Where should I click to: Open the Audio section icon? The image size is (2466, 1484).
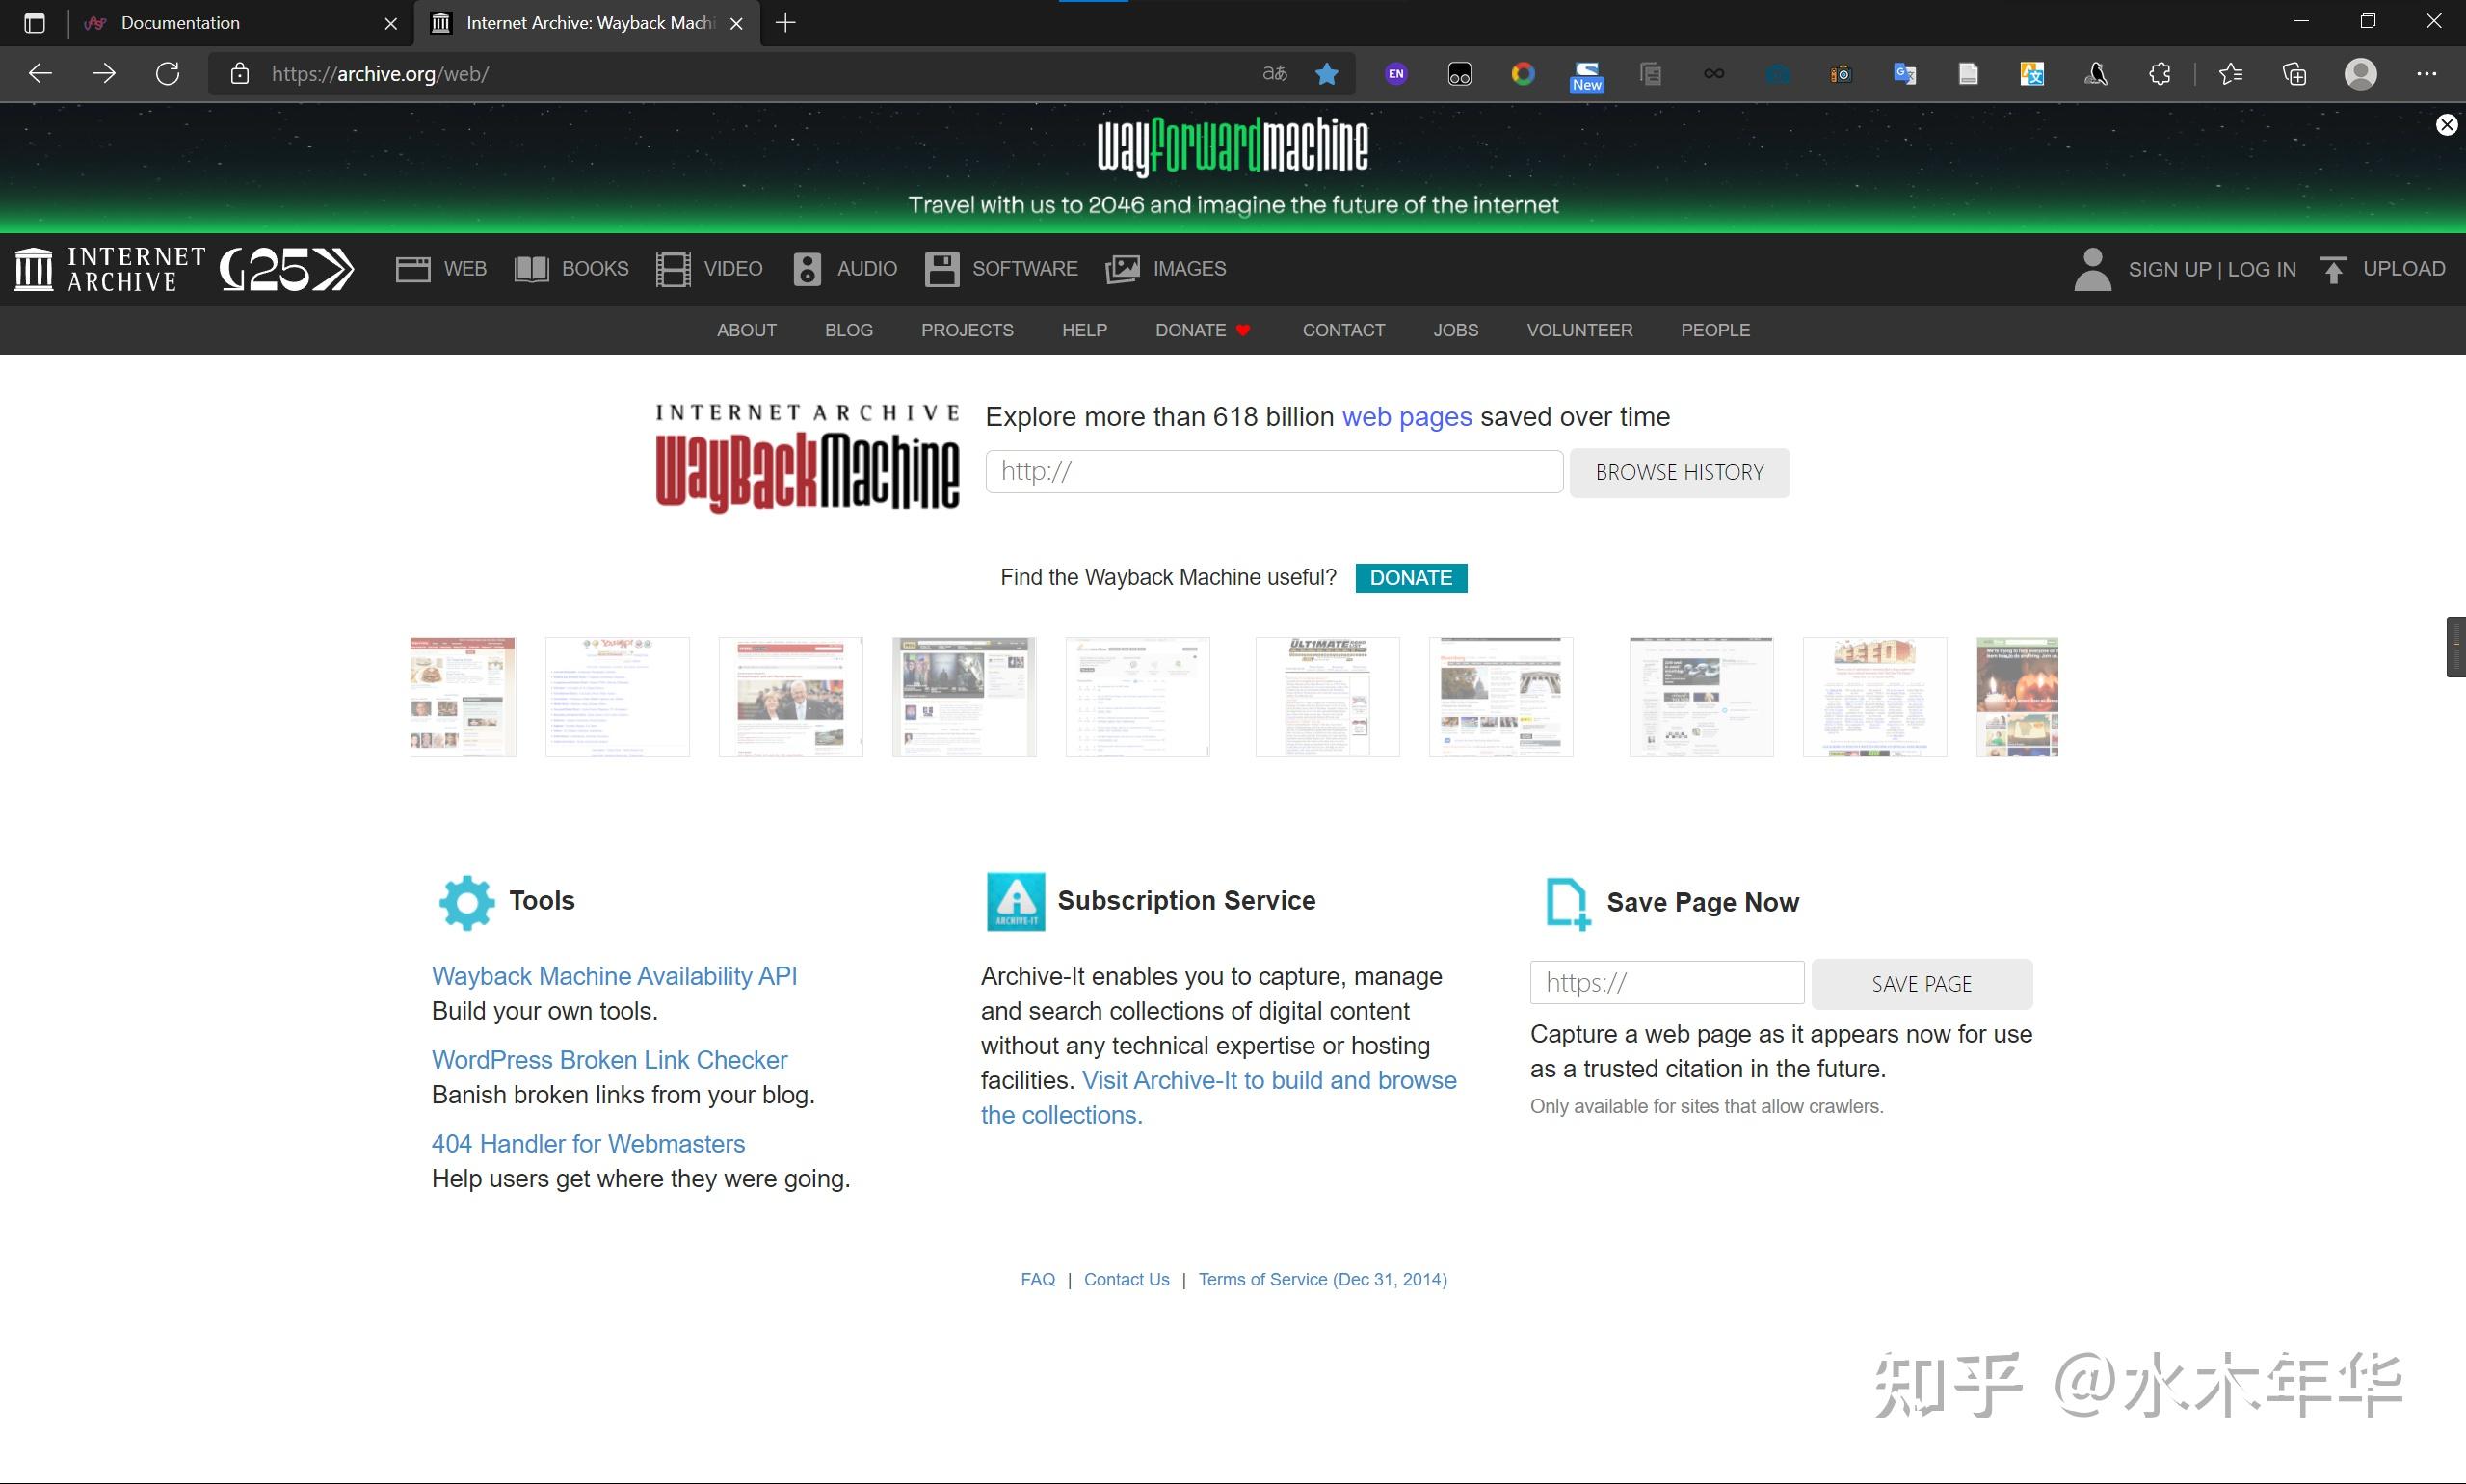pos(806,269)
